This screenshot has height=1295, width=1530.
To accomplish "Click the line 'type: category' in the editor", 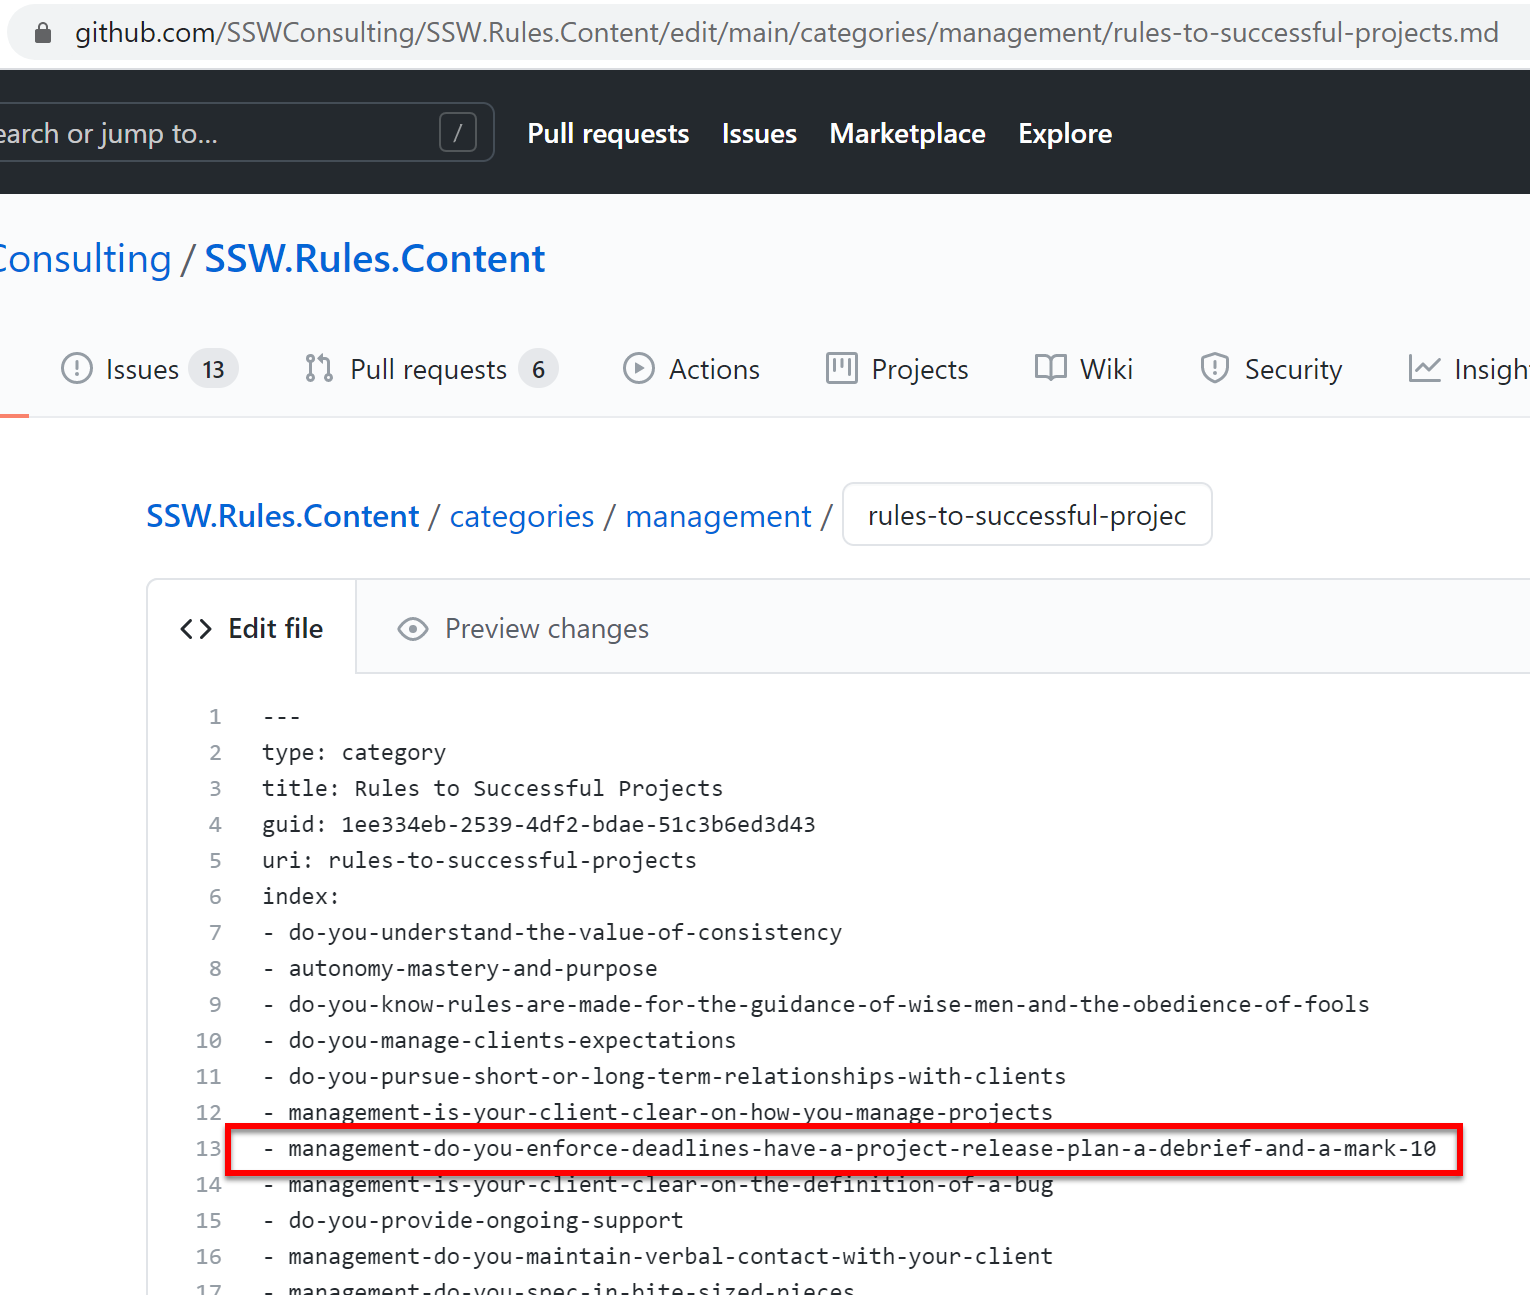I will click(x=354, y=752).
